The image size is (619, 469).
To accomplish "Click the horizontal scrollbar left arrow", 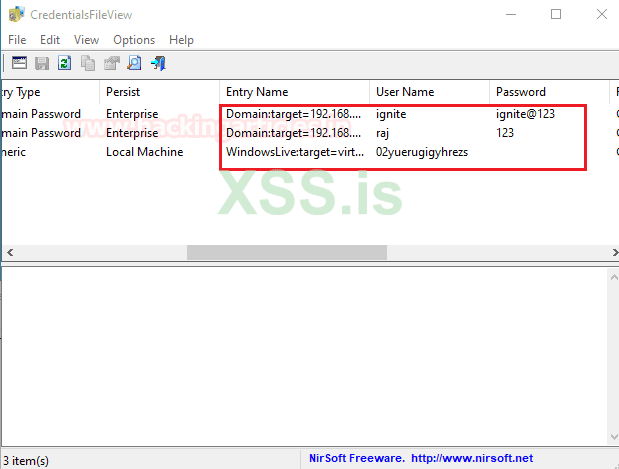I will point(10,252).
